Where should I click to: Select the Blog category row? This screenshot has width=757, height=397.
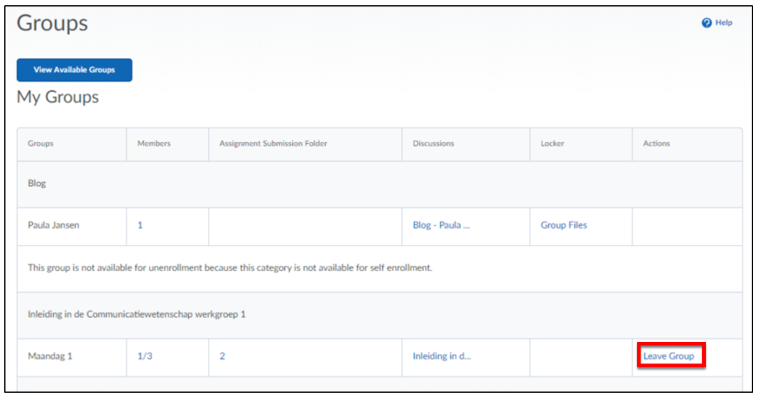380,184
